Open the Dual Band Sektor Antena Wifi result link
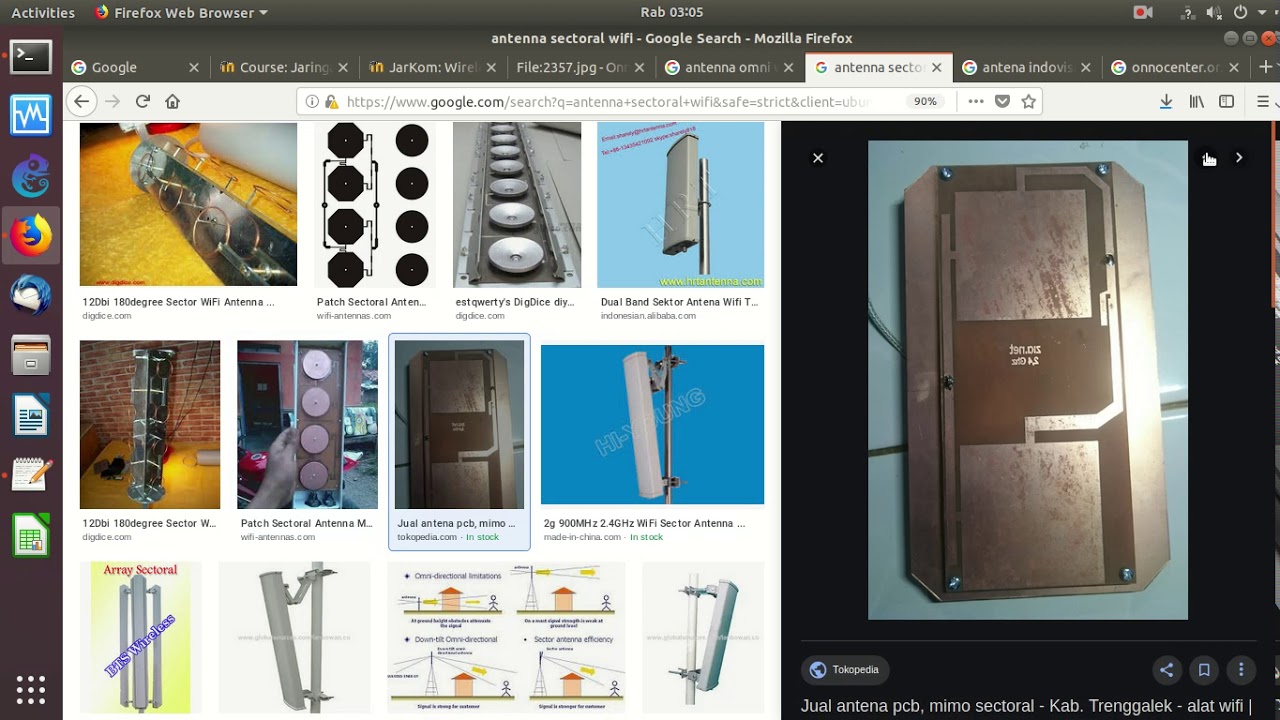Image resolution: width=1280 pixels, height=720 pixels. point(679,302)
